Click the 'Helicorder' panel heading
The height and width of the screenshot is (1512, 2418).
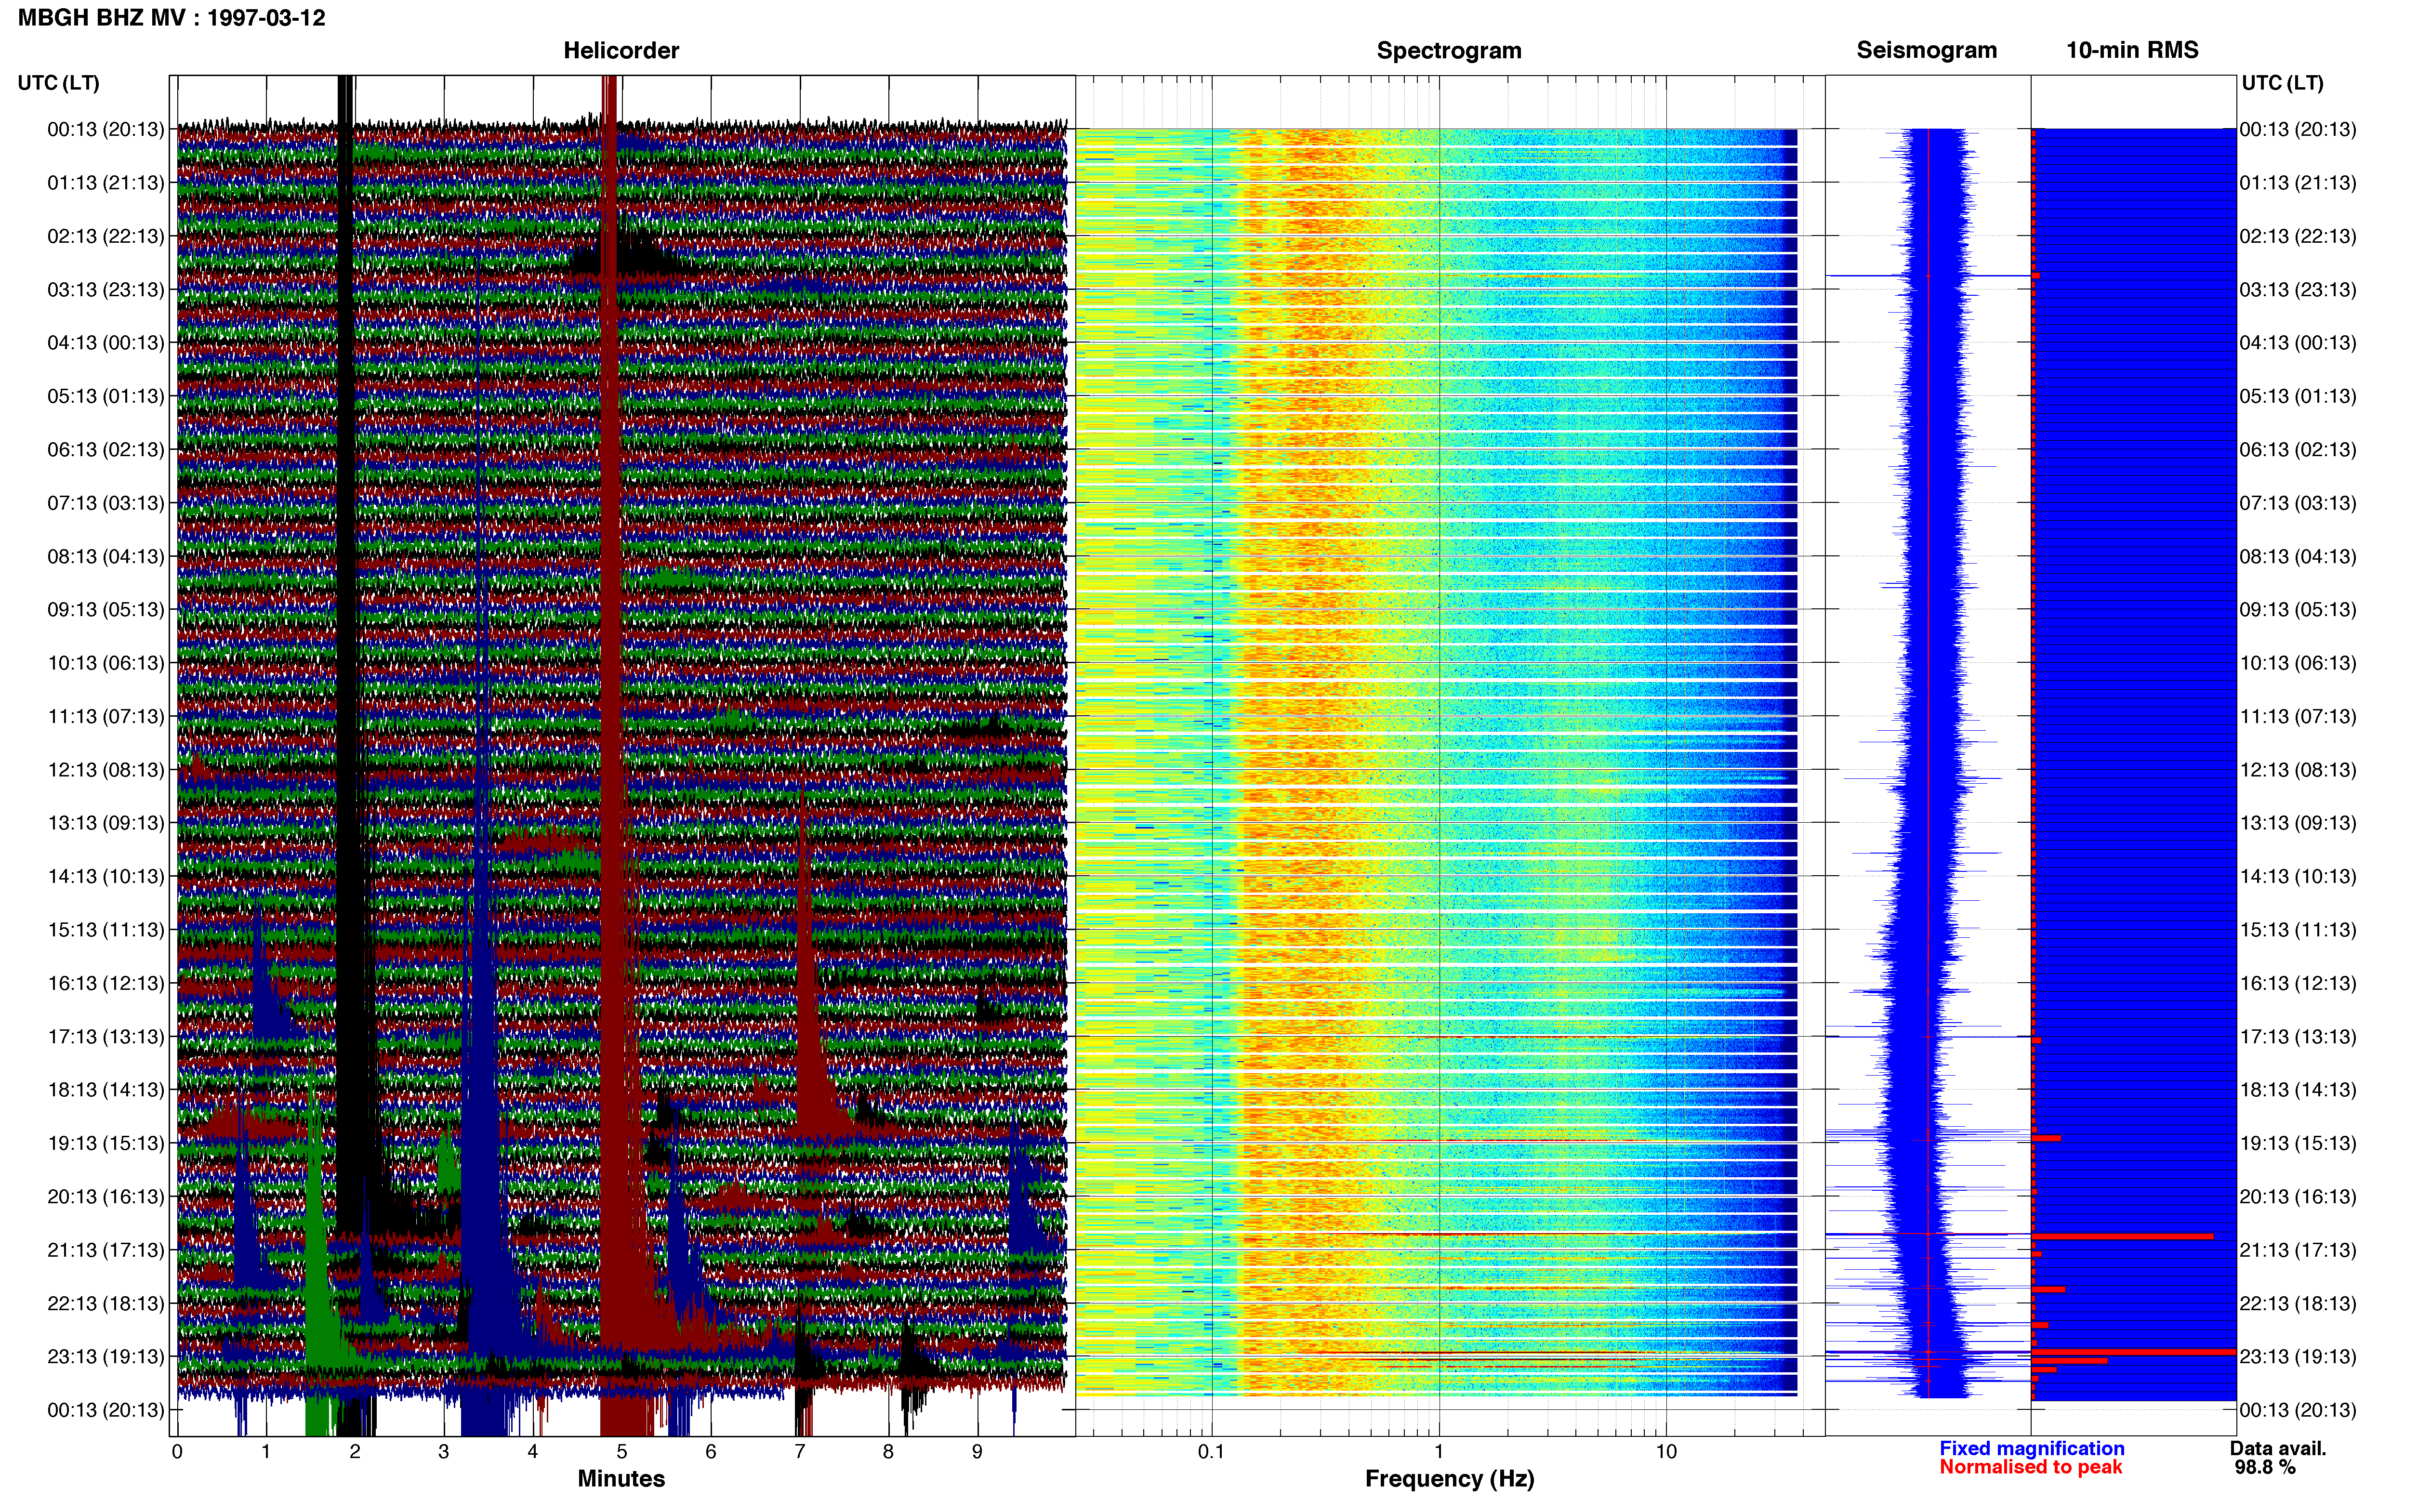(621, 50)
